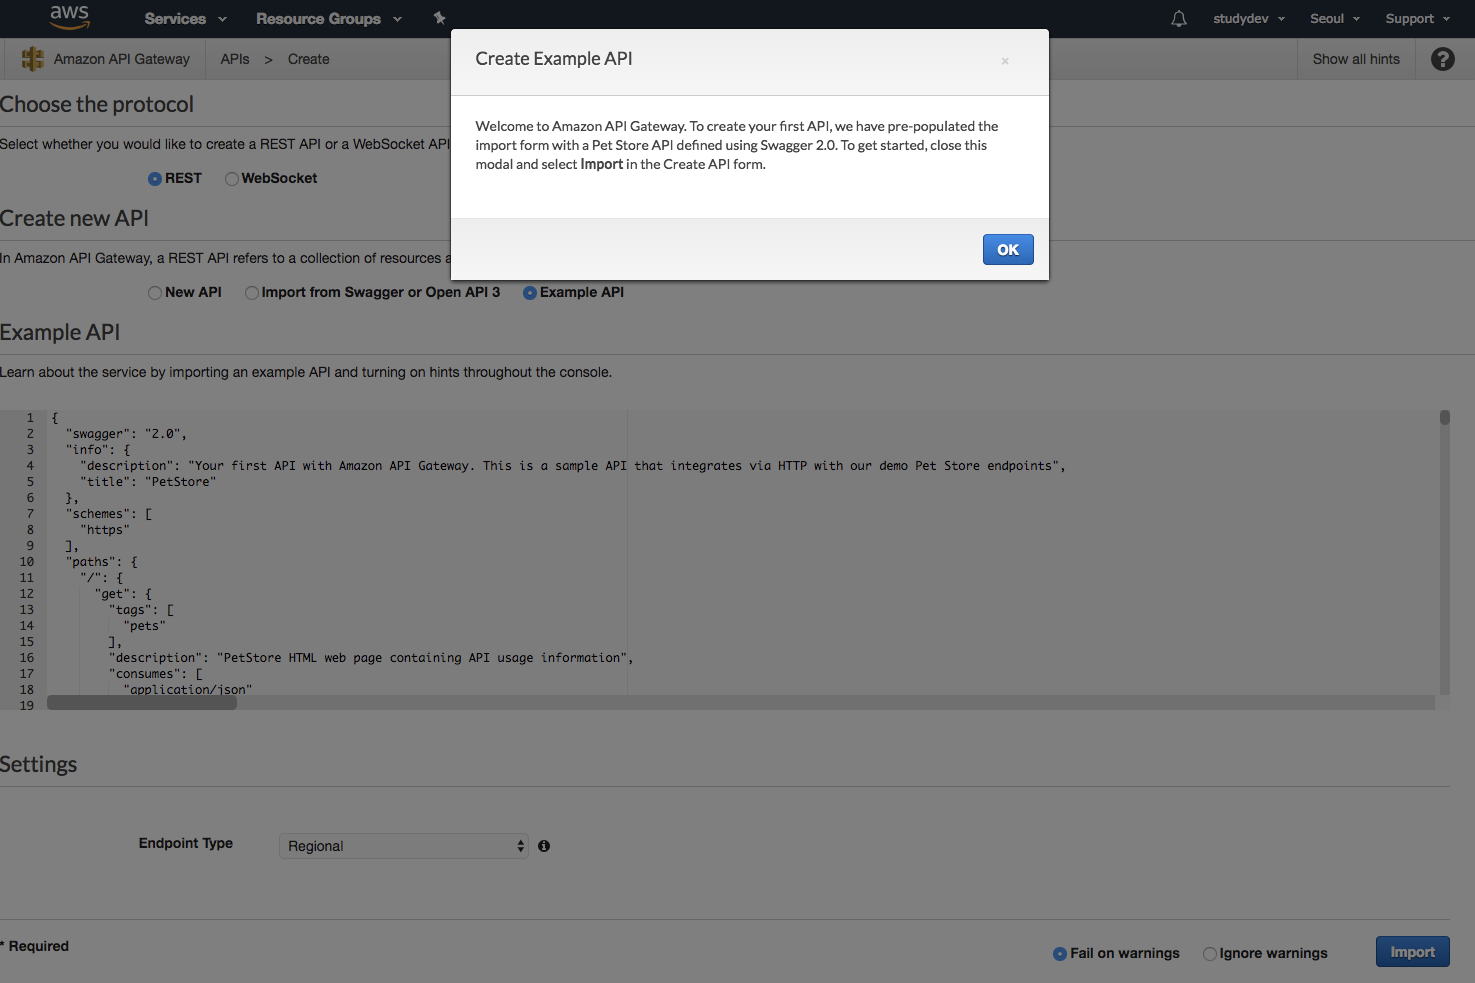Click the "title": "PetStore" line in editor
Image resolution: width=1475 pixels, height=983 pixels.
click(148, 482)
